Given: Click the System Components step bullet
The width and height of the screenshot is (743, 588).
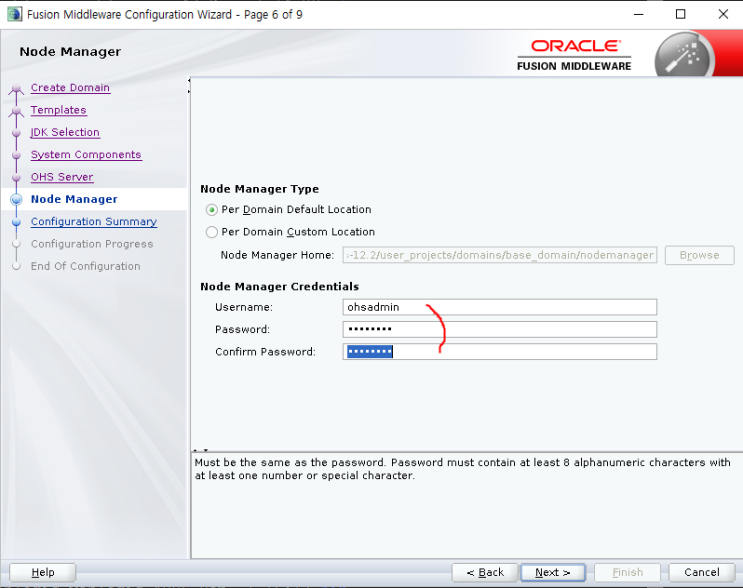Looking at the screenshot, I should pos(17,155).
